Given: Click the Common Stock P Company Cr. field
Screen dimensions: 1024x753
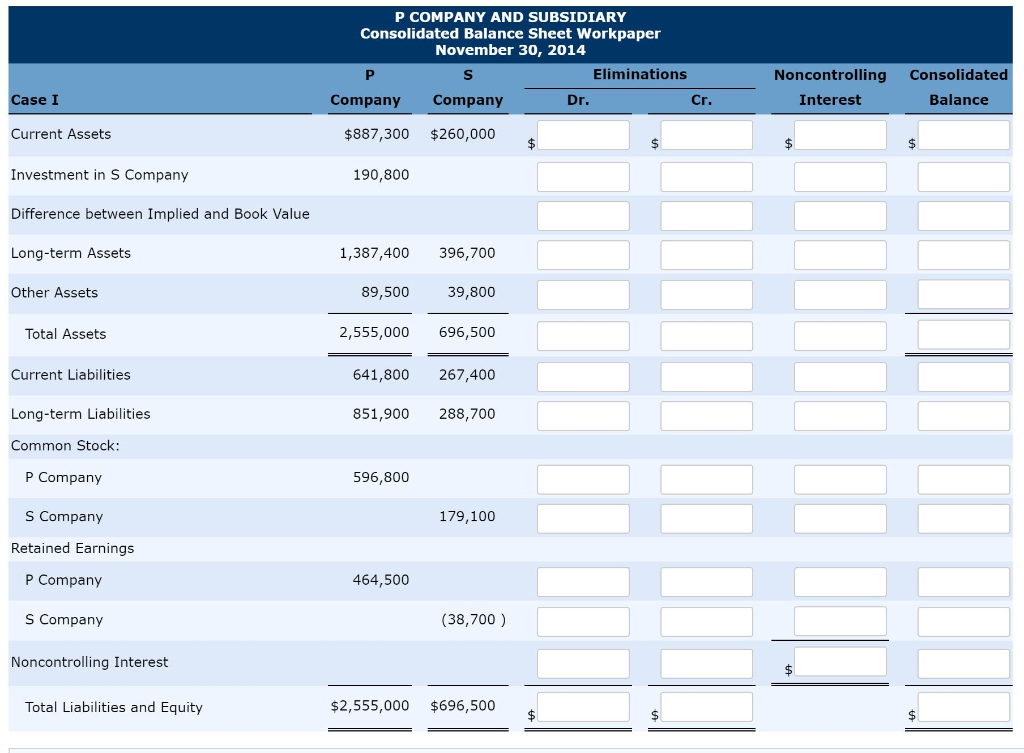Looking at the screenshot, I should tap(706, 479).
